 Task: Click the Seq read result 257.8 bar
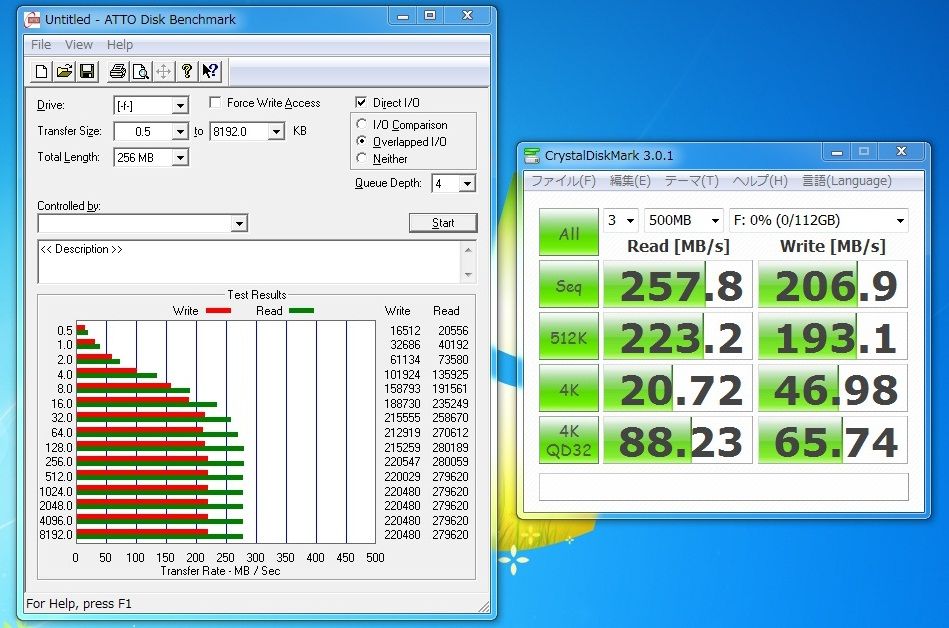(678, 285)
